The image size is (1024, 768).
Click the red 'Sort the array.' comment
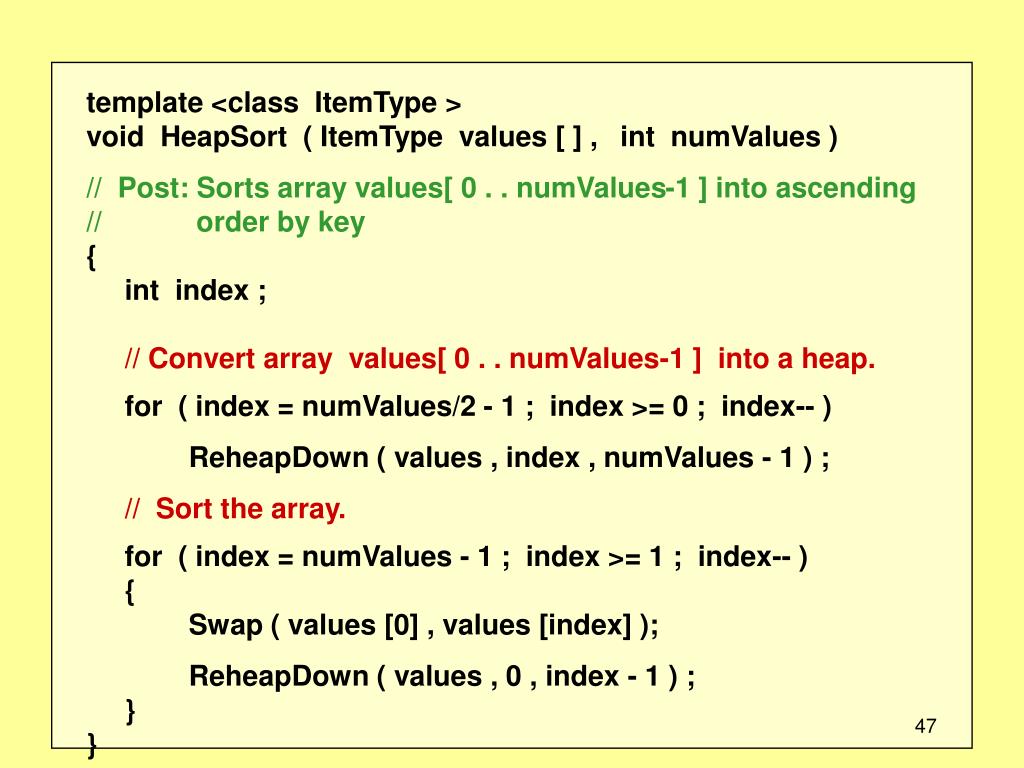tap(235, 509)
